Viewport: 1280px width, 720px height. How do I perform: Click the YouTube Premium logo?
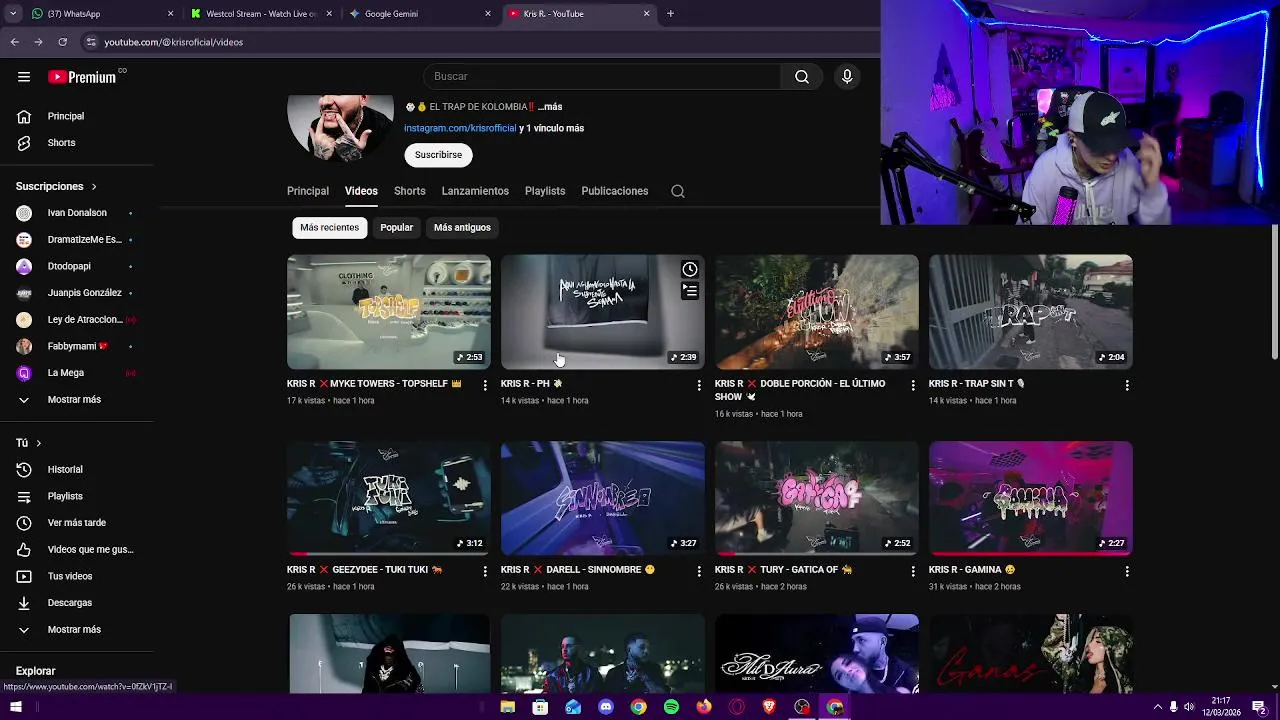tap(82, 77)
